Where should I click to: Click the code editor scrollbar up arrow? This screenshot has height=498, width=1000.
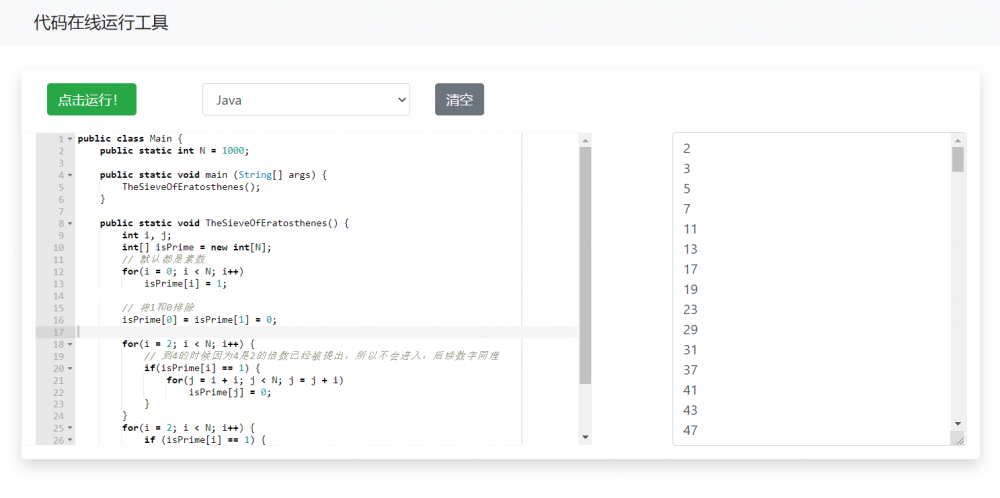coord(585,140)
